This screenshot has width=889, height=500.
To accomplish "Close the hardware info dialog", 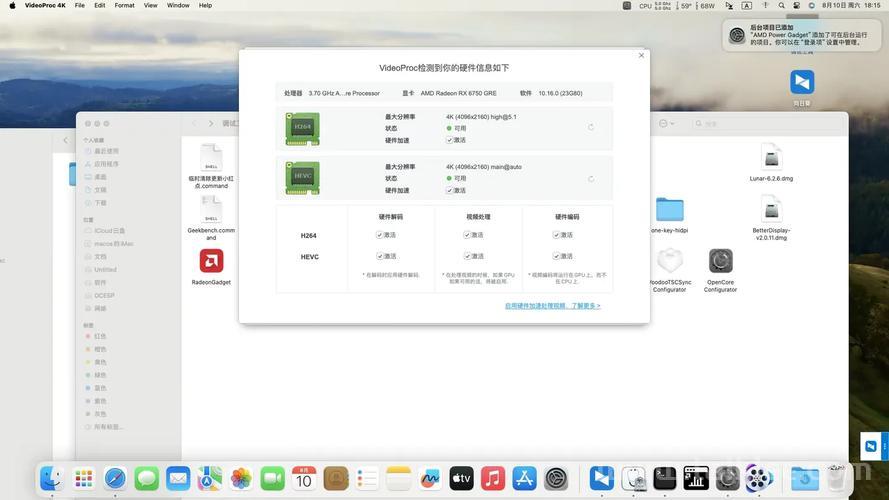I will coord(641,55).
